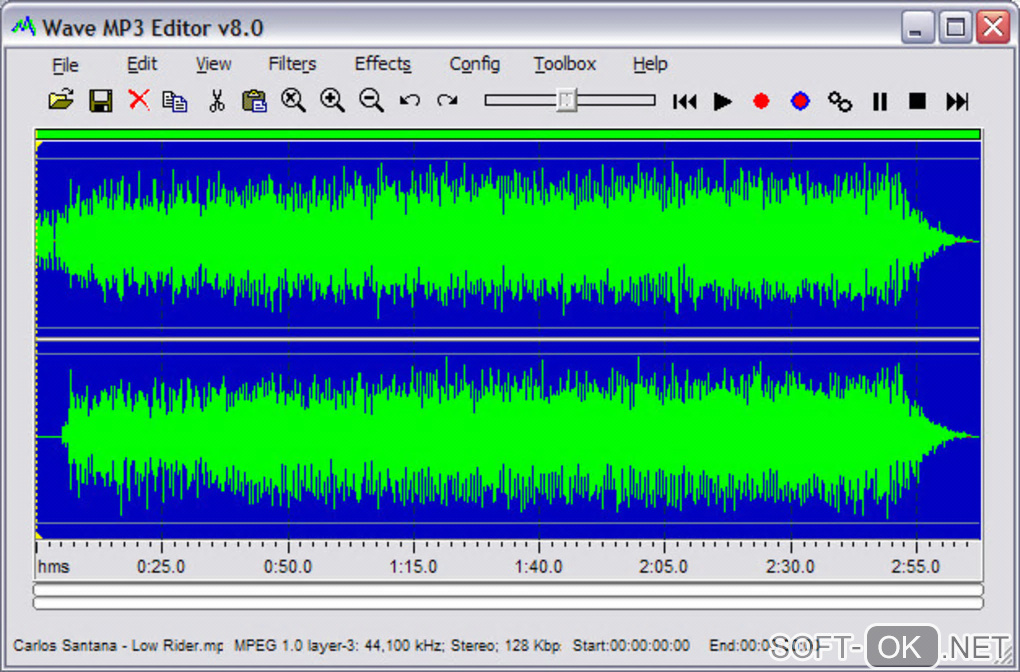This screenshot has height=672, width=1020.
Task: Close the Wave MP3 Editor window
Action: pyautogui.click(x=993, y=27)
